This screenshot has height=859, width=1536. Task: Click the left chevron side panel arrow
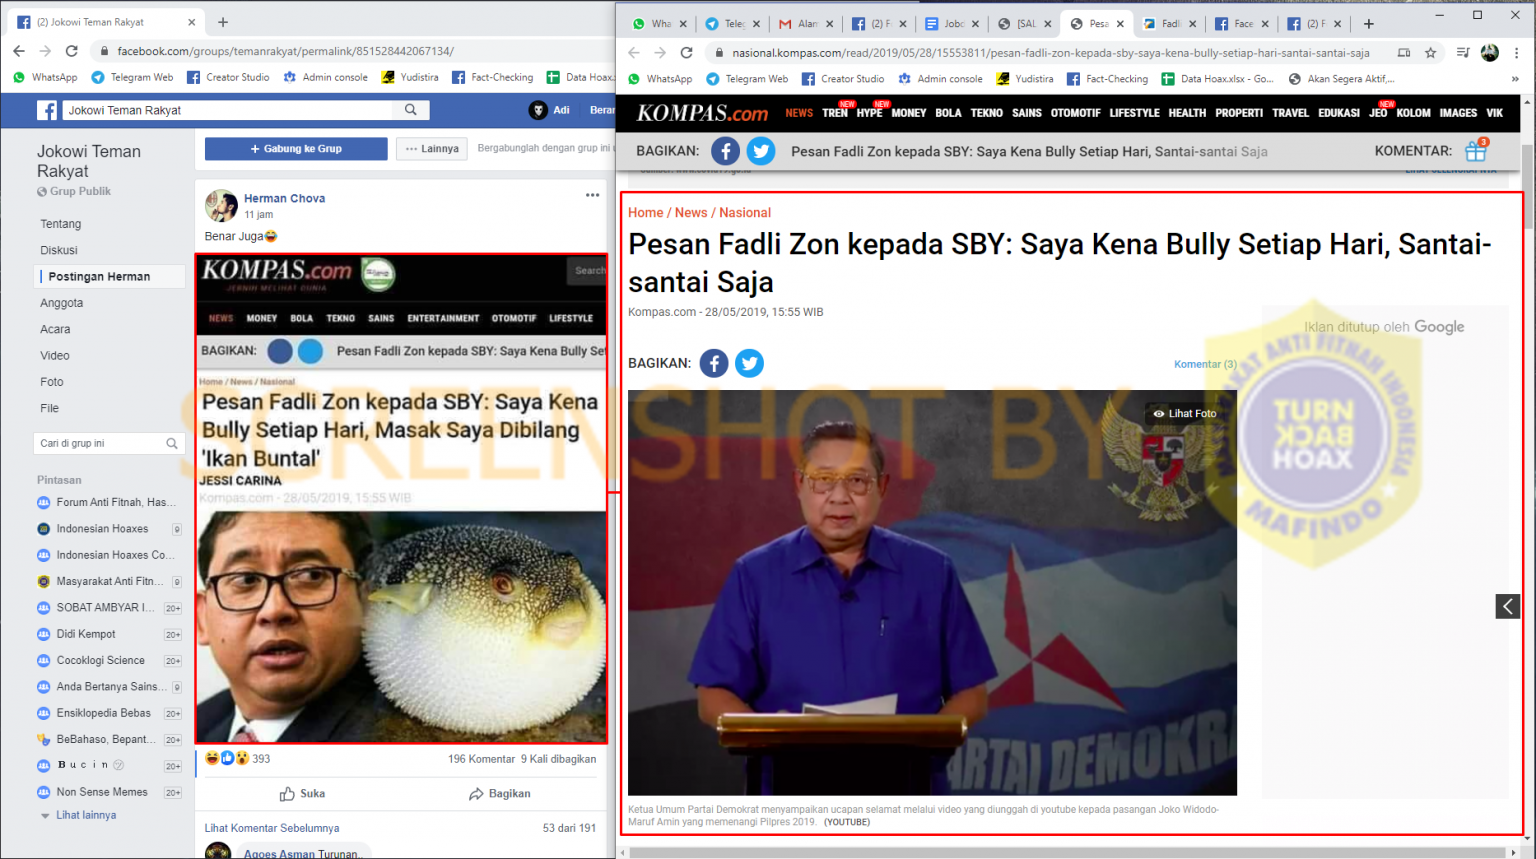point(1508,606)
